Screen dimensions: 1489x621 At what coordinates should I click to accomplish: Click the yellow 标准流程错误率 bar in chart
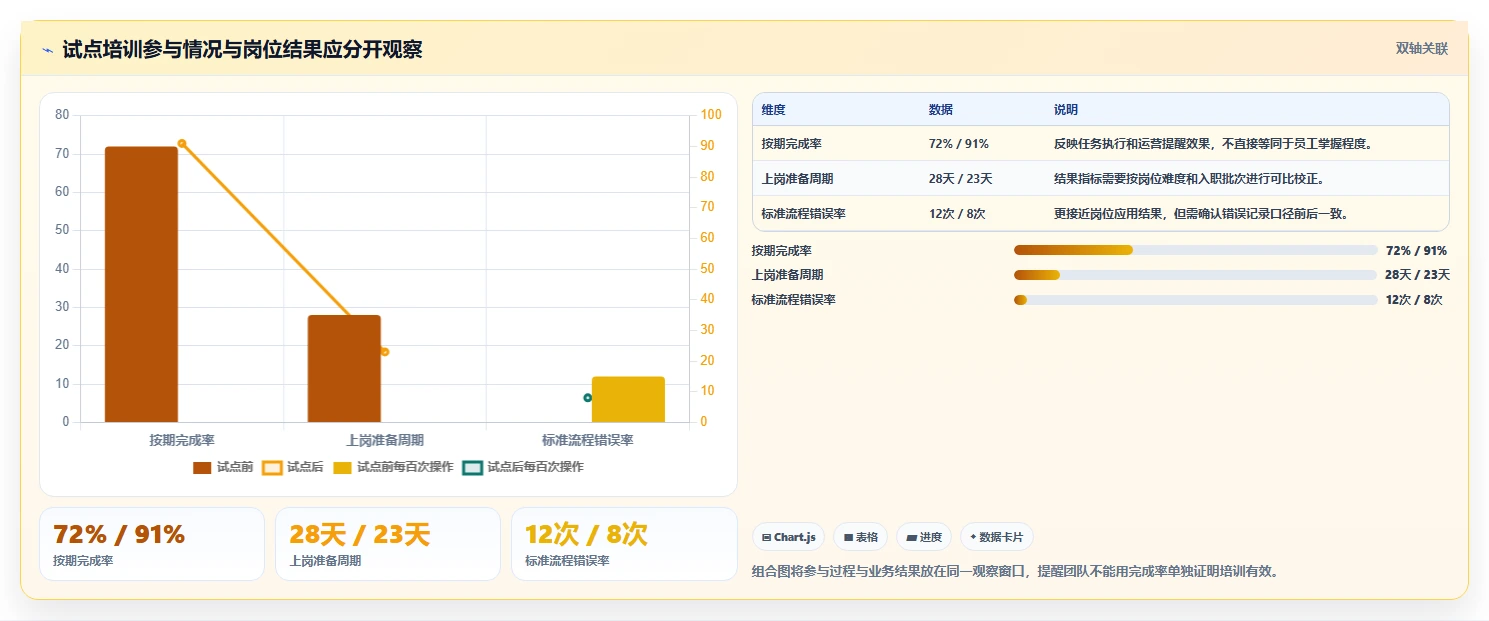(x=628, y=399)
